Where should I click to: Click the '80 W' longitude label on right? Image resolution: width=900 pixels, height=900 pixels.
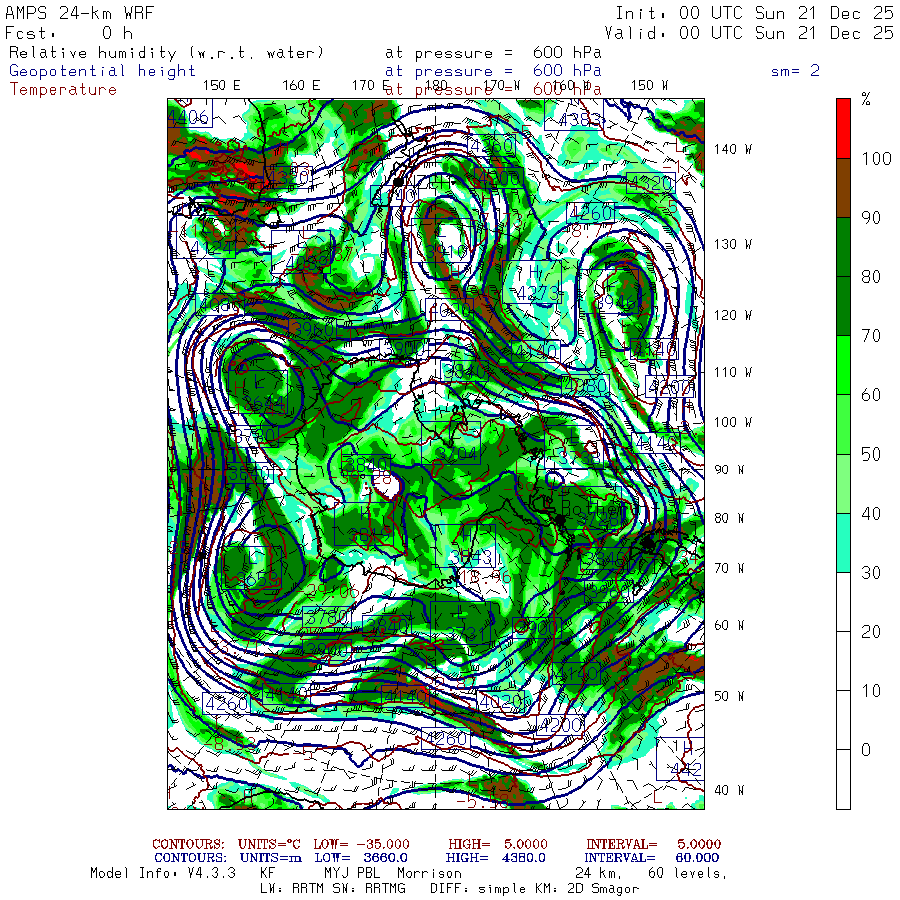729,518
